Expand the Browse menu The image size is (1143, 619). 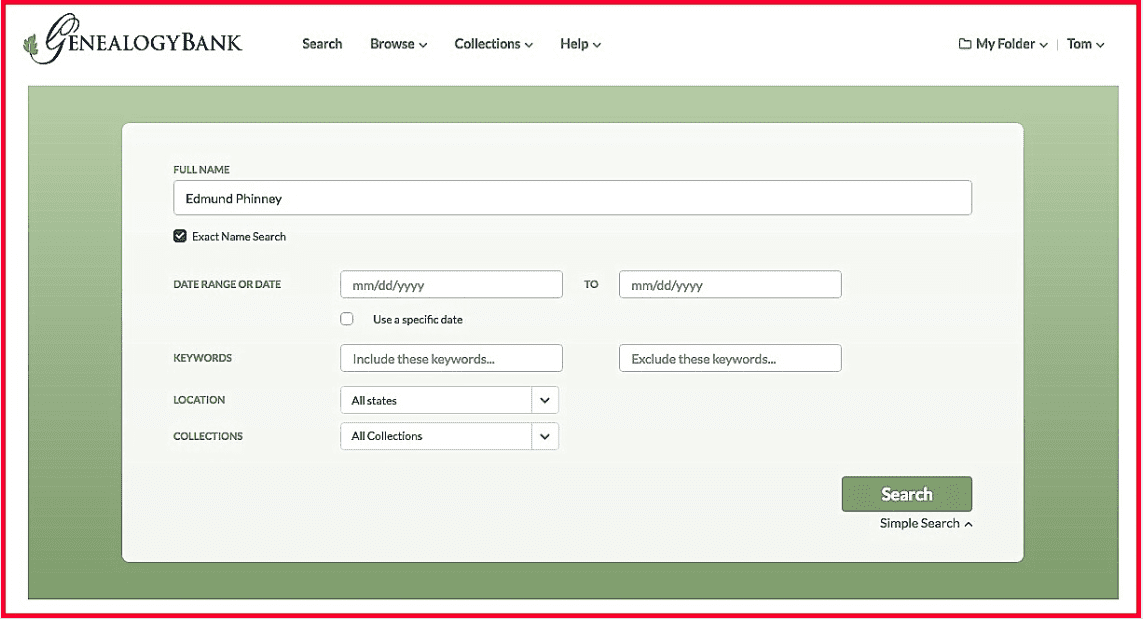[398, 44]
